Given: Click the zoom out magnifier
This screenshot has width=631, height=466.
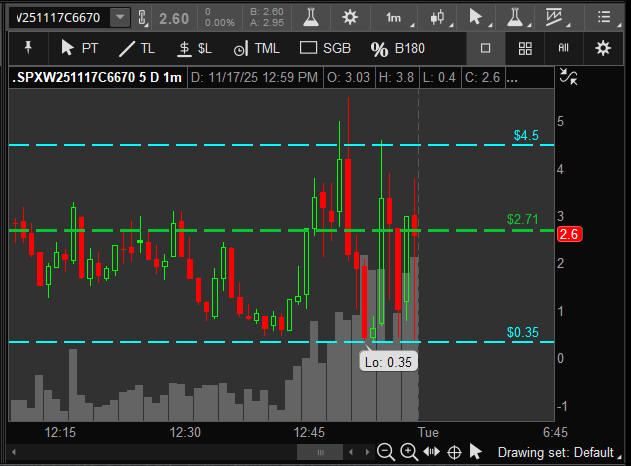Looking at the screenshot, I should [386, 452].
